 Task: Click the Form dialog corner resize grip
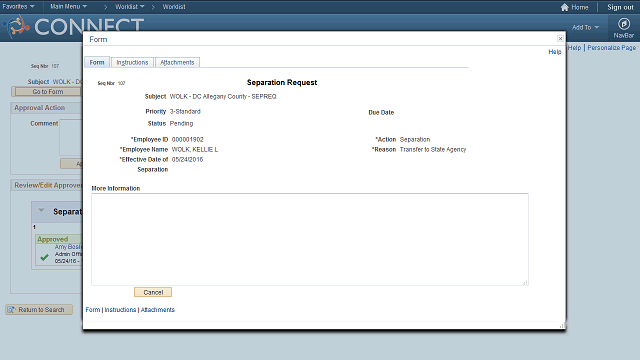click(x=562, y=325)
